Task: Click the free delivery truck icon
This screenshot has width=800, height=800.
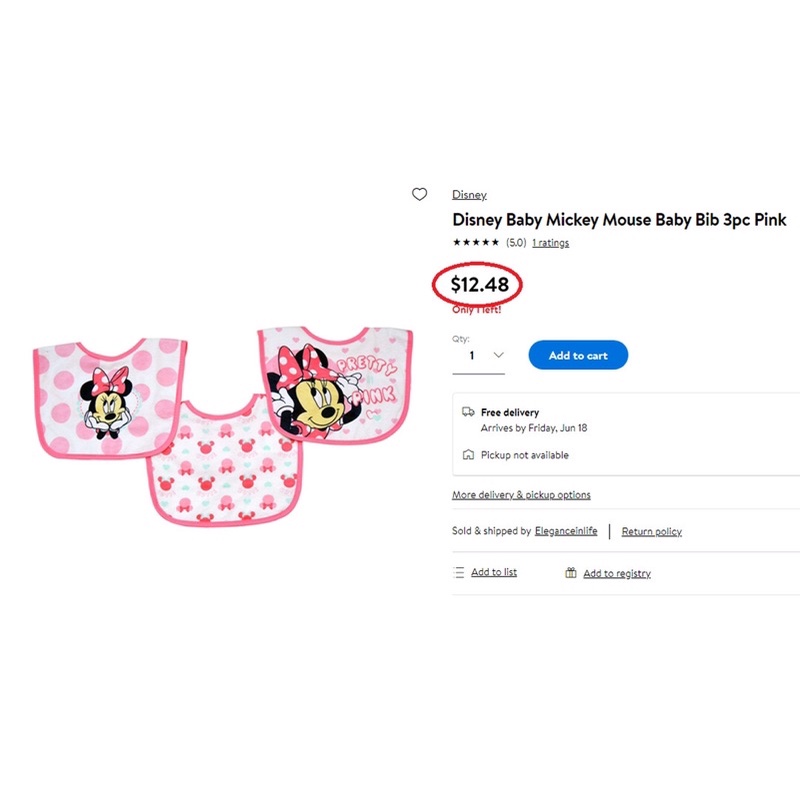Action: pos(467,412)
